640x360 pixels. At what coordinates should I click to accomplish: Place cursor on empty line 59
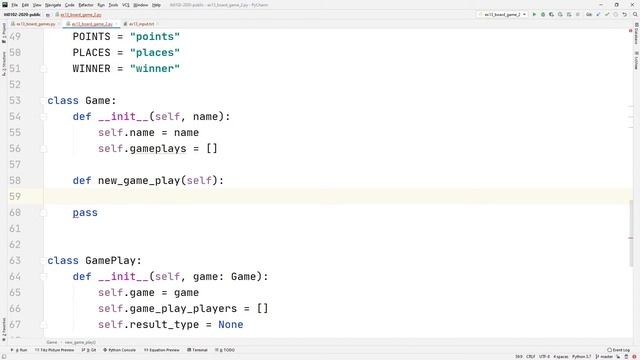click(x=338, y=196)
